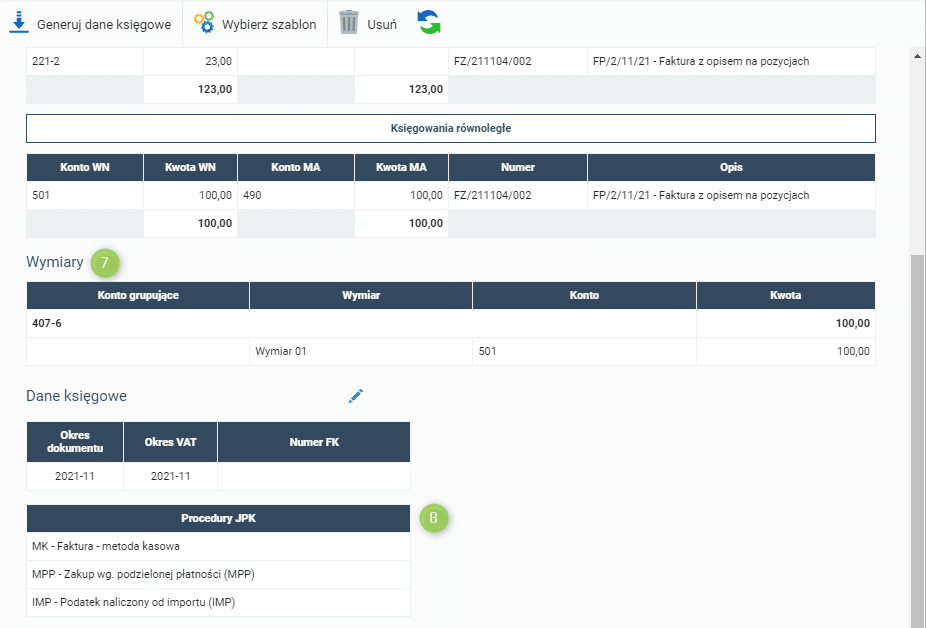926x628 pixels.
Task: Click the Konto grupujące column header
Action: [138, 295]
